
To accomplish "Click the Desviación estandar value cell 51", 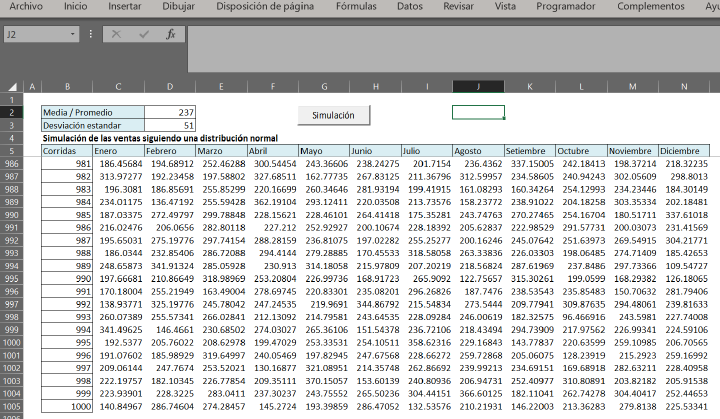I will [170, 125].
